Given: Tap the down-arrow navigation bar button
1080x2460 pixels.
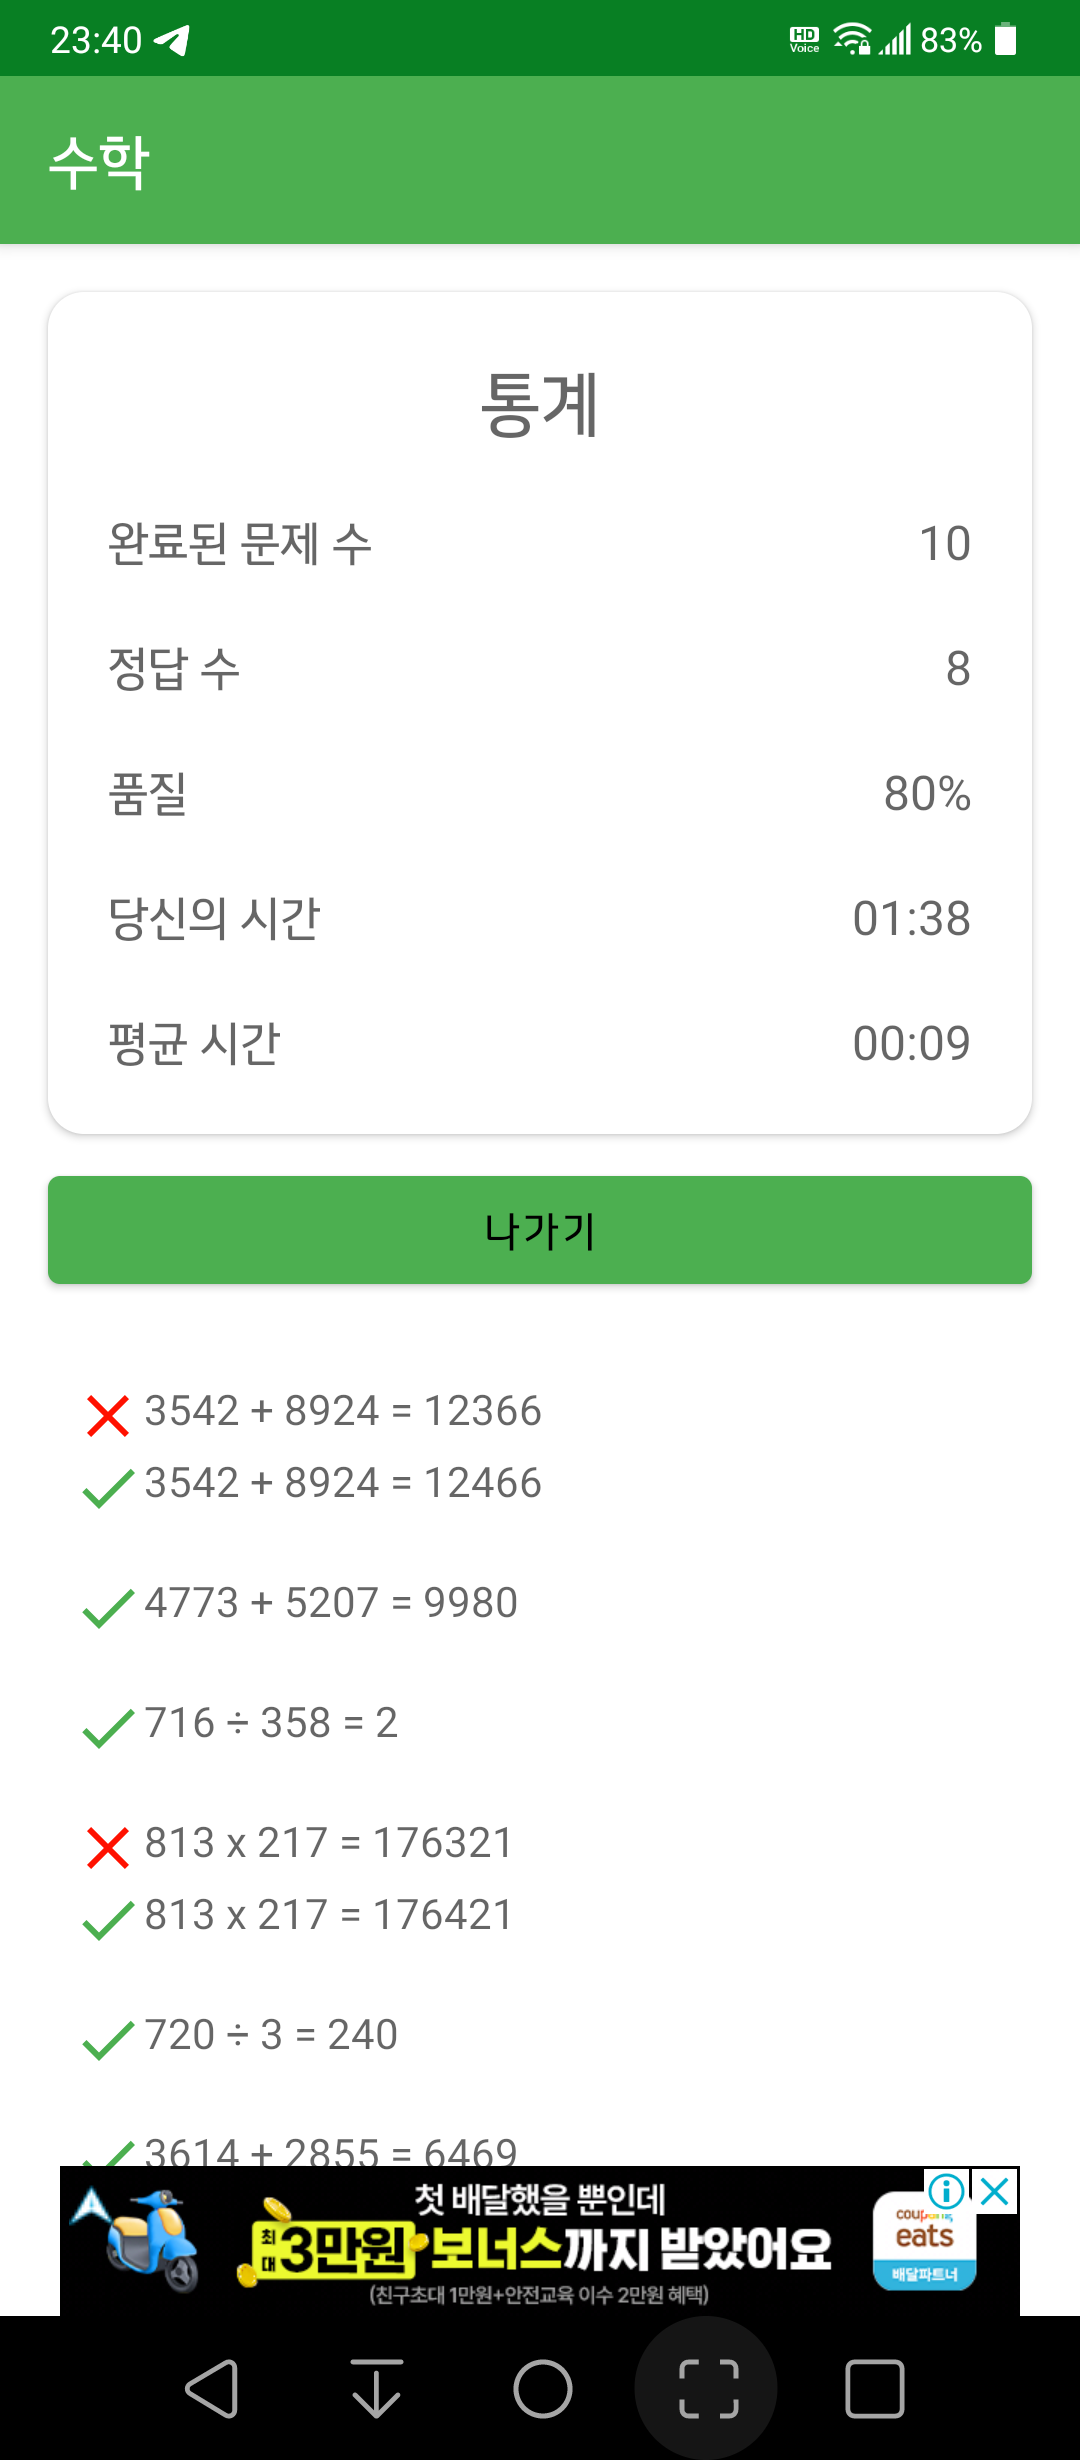Looking at the screenshot, I should pos(377,2389).
